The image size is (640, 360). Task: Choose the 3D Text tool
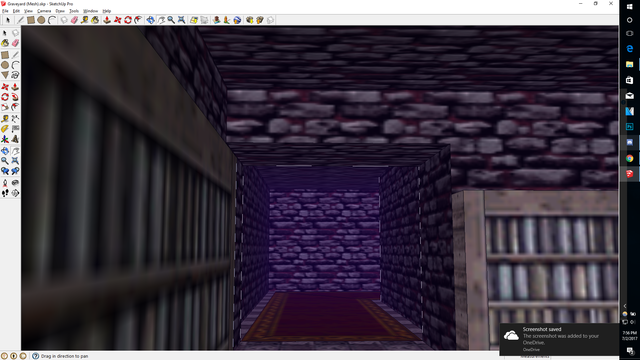15,139
